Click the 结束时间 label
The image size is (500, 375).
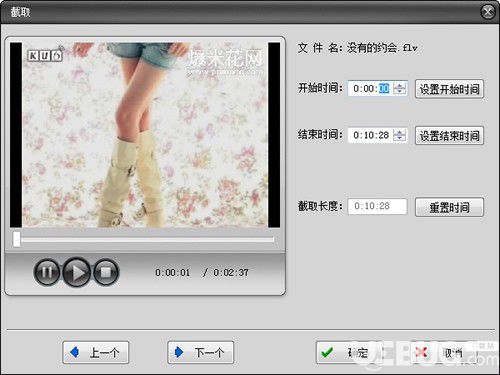[x=320, y=135]
